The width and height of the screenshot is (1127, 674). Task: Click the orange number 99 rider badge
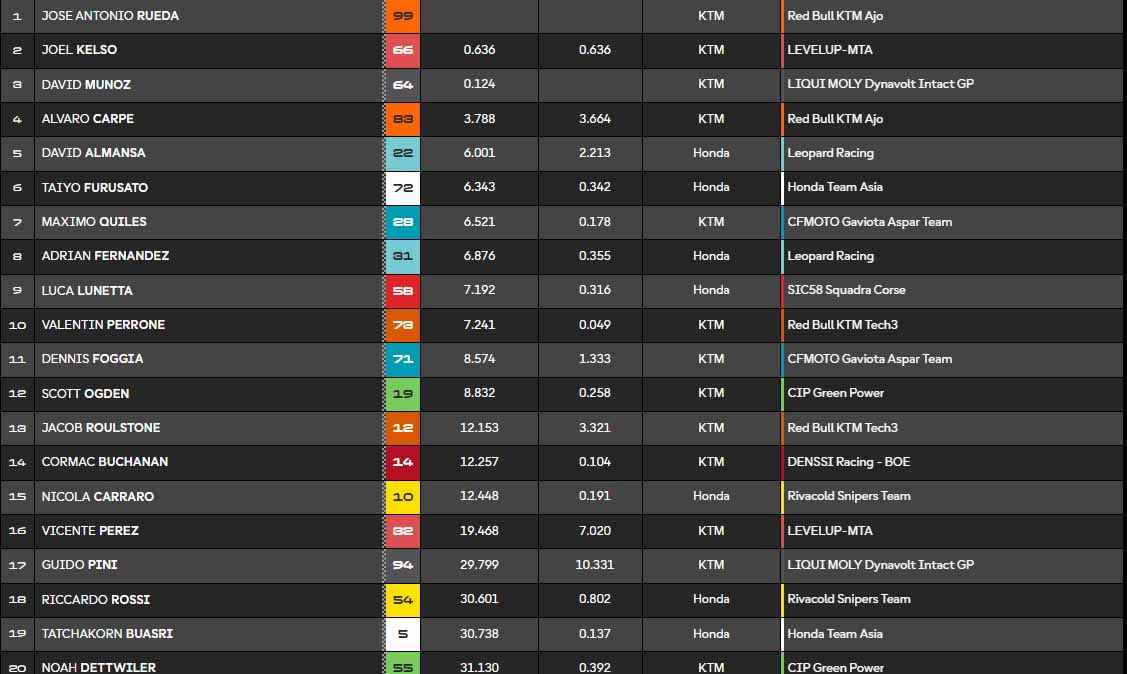[403, 16]
